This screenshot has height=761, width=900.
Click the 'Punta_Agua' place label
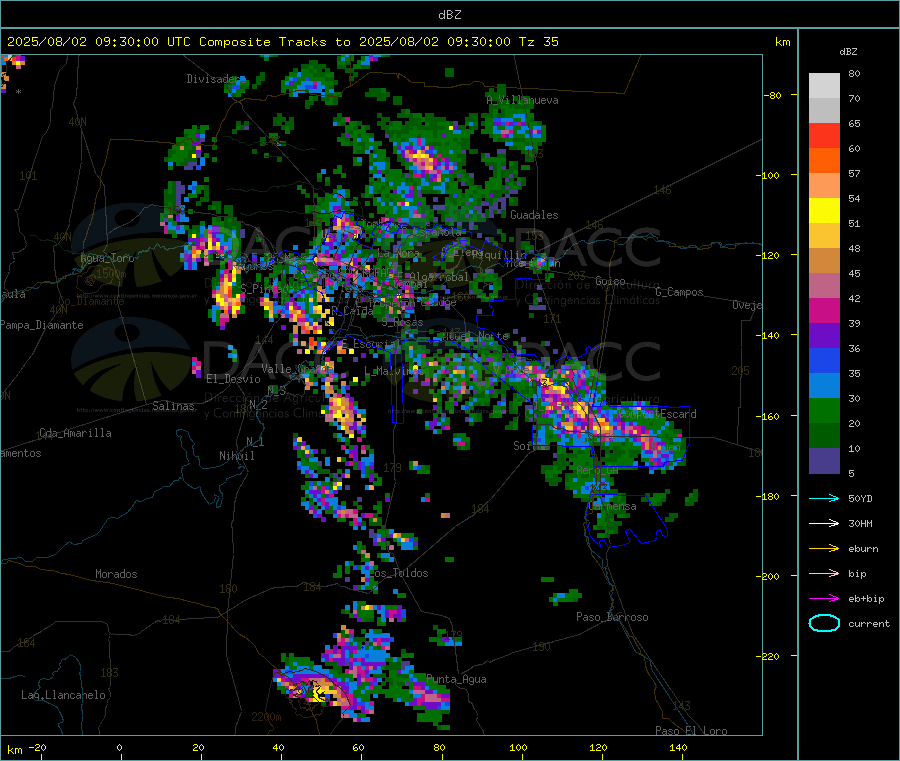[456, 680]
